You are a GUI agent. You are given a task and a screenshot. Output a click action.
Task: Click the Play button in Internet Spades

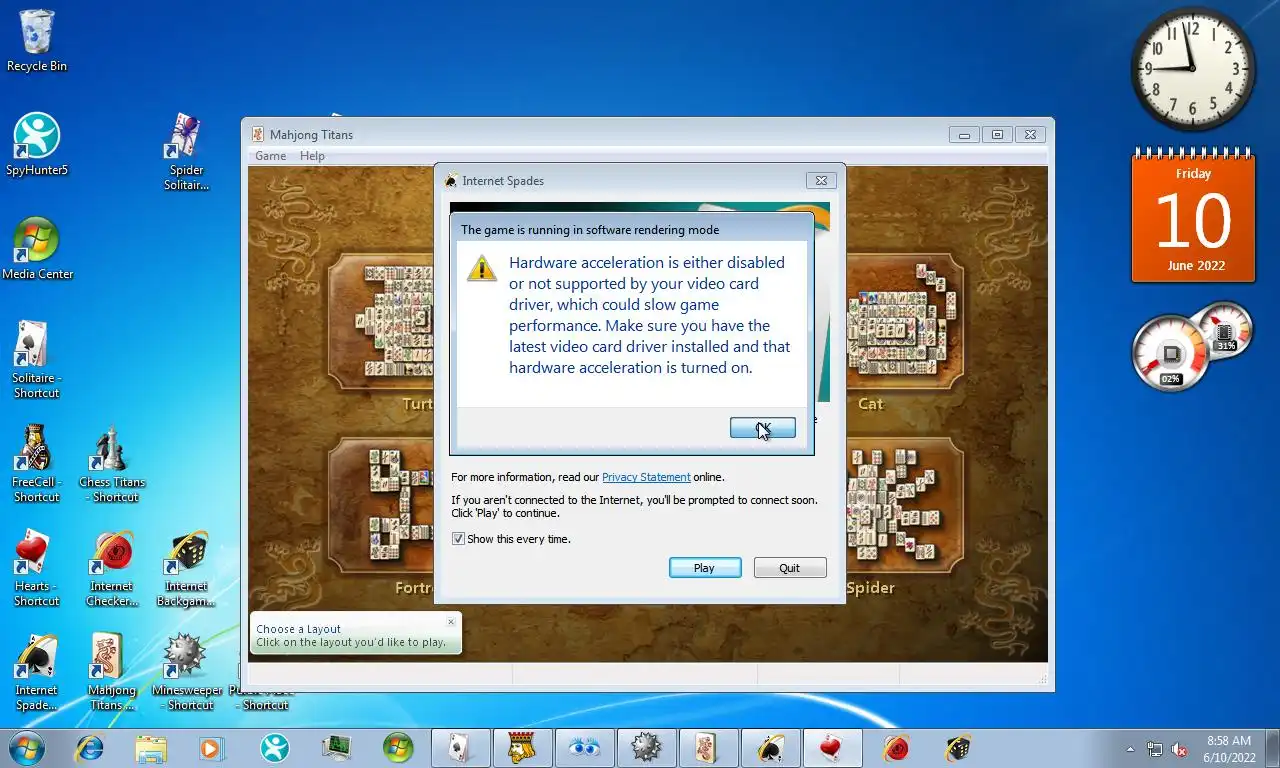click(x=705, y=568)
